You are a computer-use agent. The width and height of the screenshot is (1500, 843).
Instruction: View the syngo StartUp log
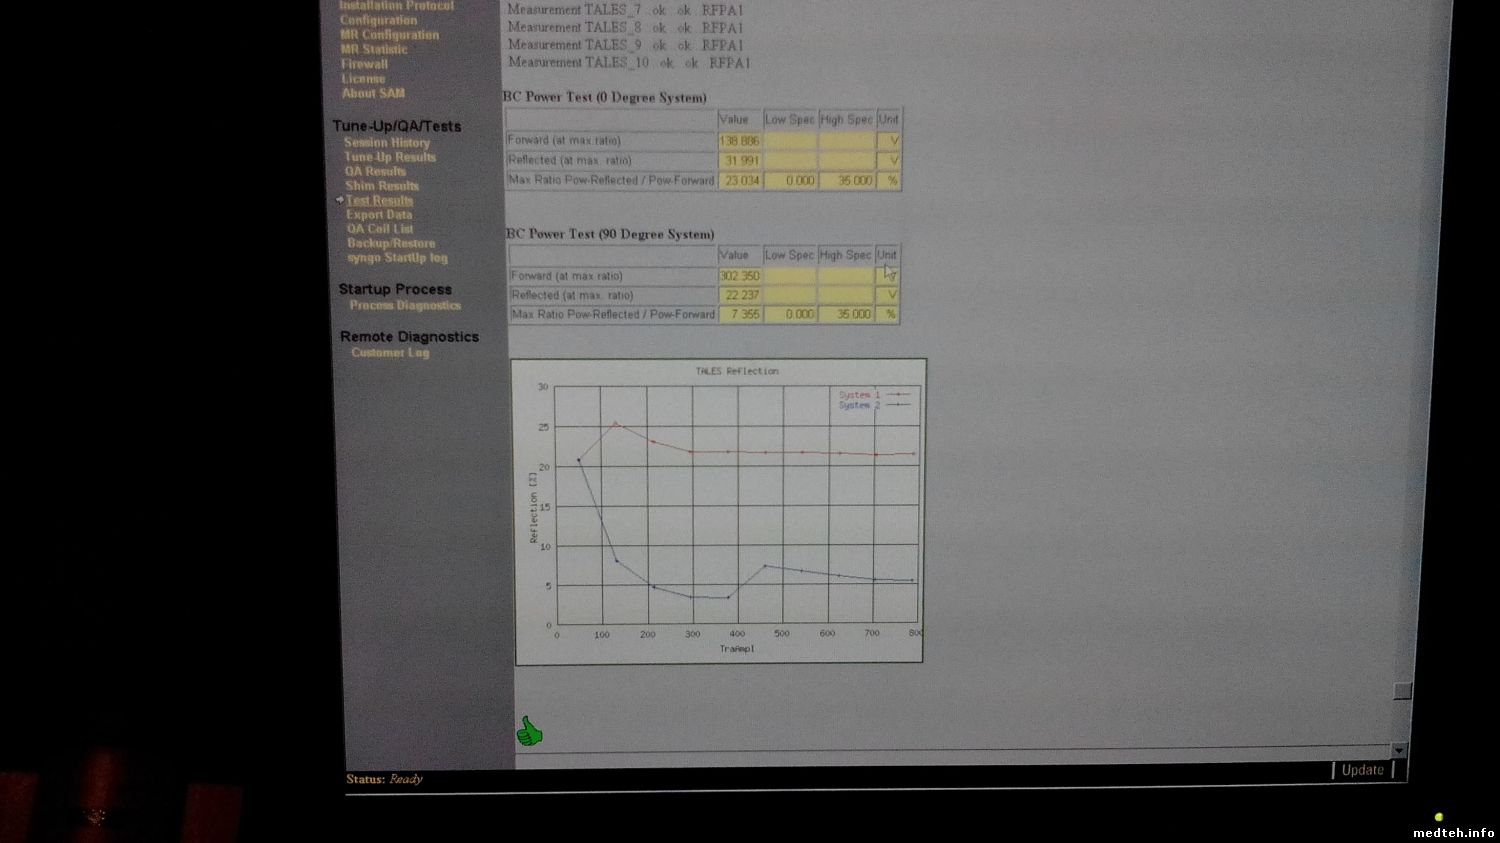[396, 258]
